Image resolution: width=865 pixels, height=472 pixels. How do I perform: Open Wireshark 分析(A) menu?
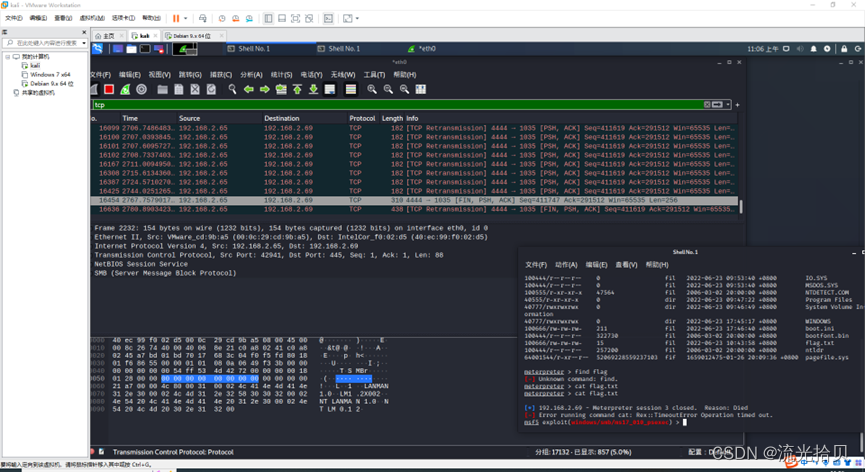[251, 74]
